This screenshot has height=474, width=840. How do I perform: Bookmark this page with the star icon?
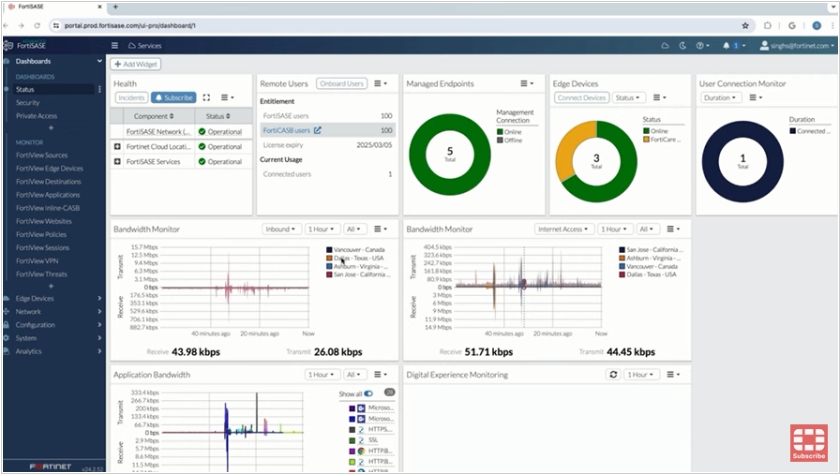click(x=745, y=25)
